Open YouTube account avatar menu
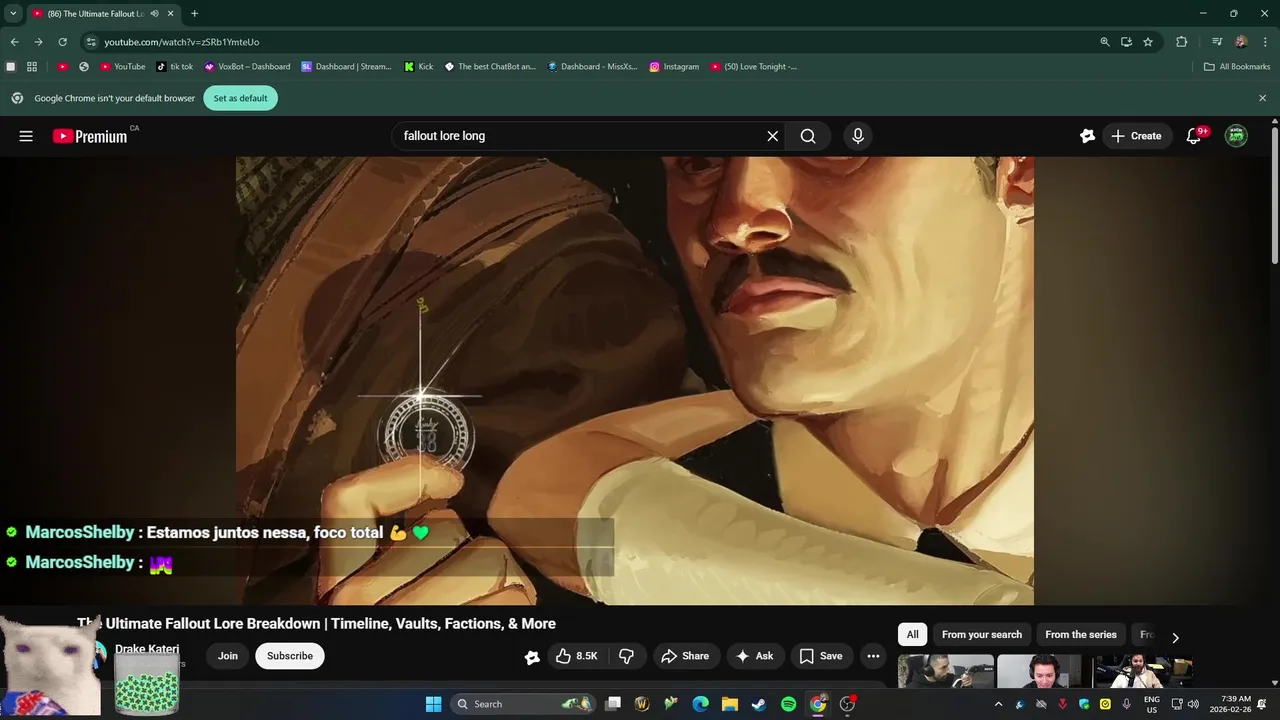Viewport: 1280px width, 720px height. [1236, 136]
